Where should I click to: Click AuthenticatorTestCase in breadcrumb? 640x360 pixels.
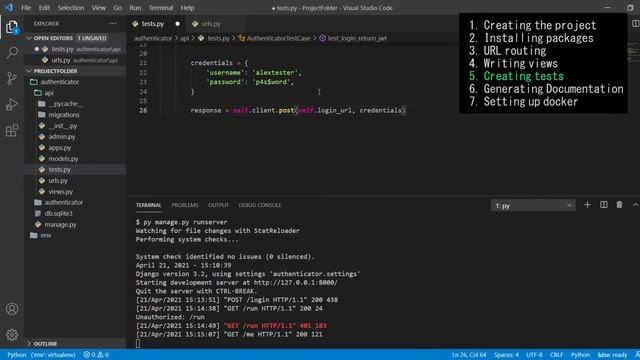pyautogui.click(x=278, y=38)
